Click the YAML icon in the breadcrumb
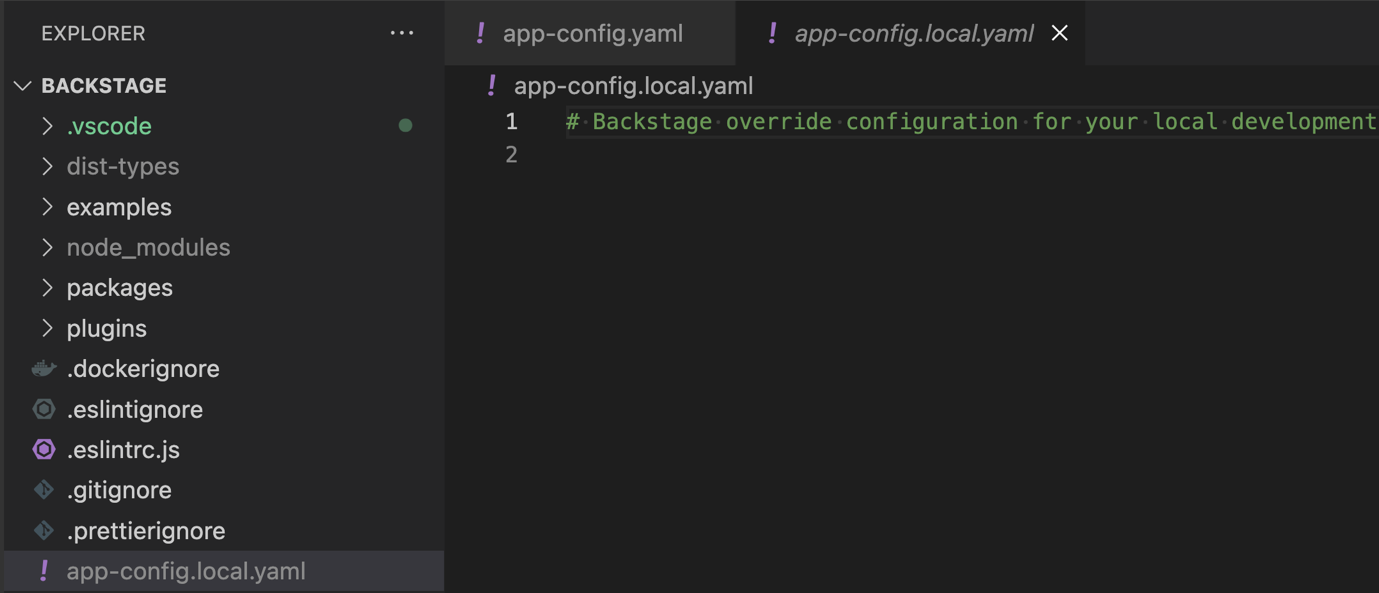The width and height of the screenshot is (1379, 593). pyautogui.click(x=491, y=86)
